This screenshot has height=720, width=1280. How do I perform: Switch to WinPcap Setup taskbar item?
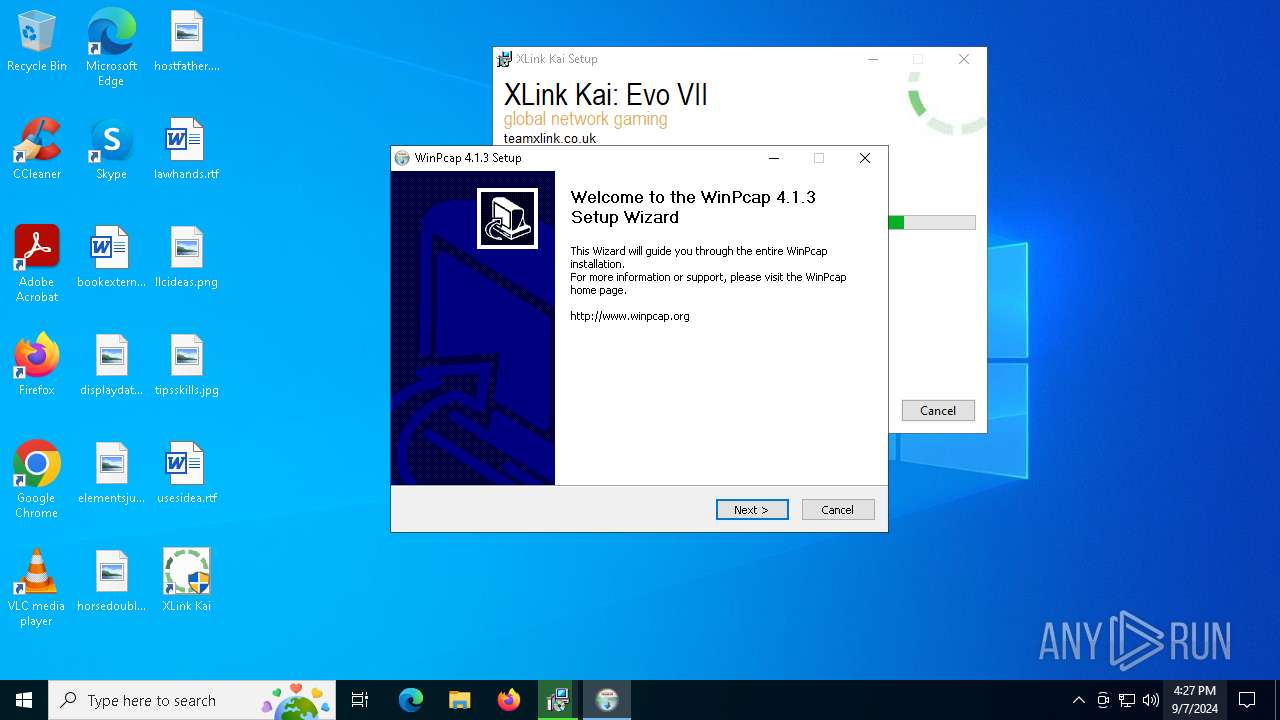click(x=606, y=700)
